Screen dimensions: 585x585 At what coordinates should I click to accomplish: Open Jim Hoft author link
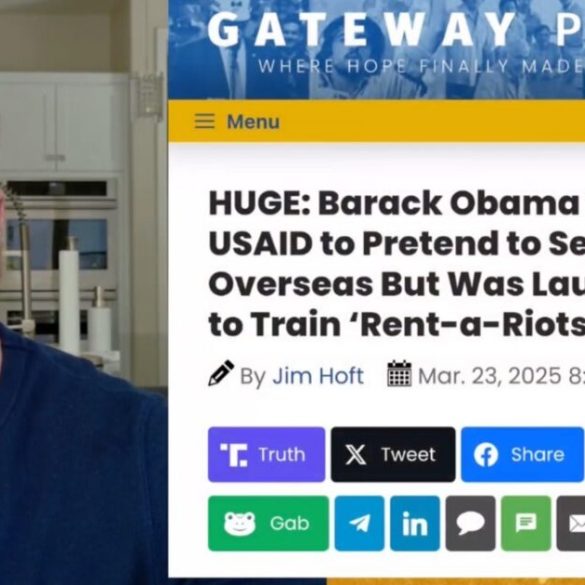coord(318,376)
